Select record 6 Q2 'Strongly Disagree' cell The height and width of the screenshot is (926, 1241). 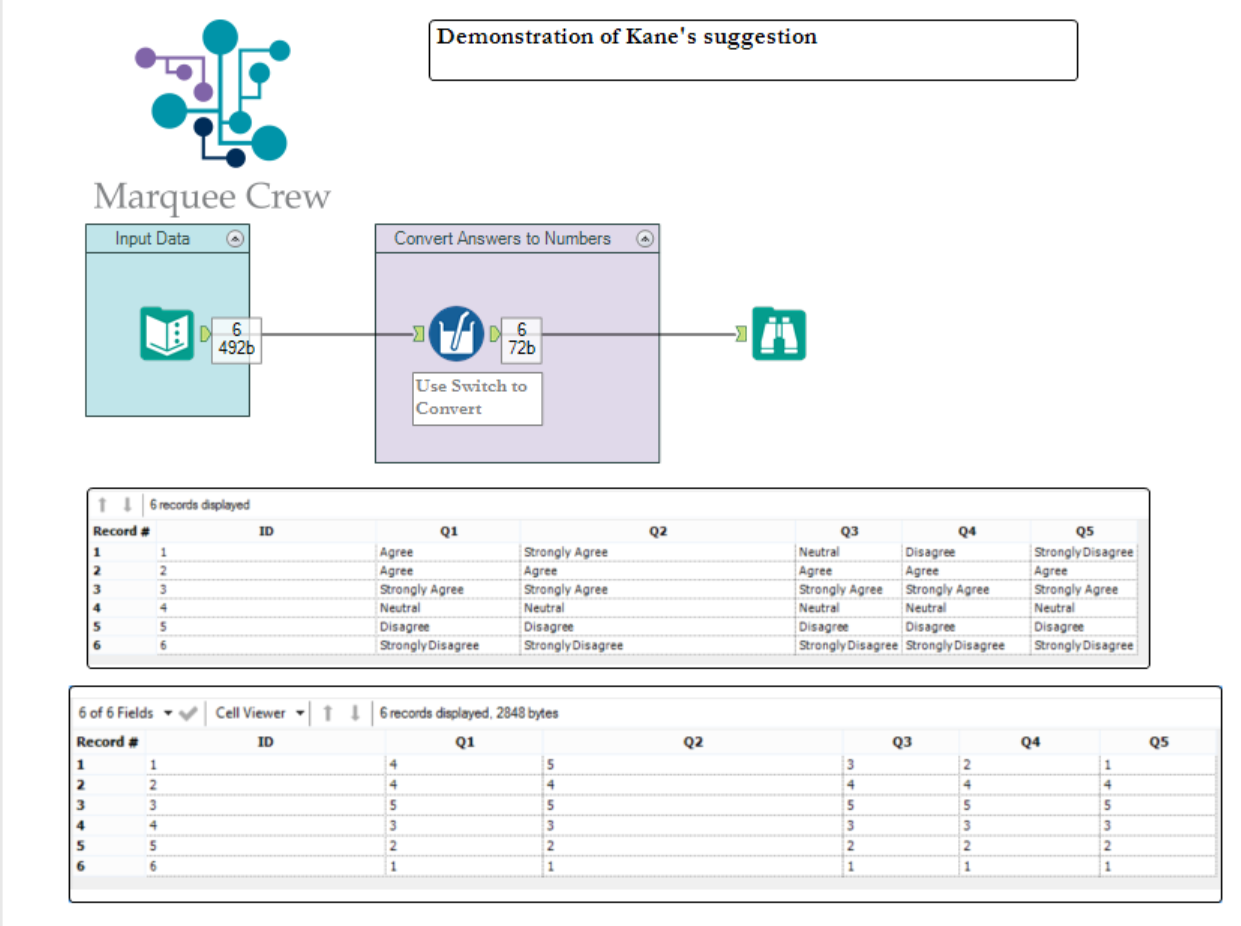[x=658, y=646]
